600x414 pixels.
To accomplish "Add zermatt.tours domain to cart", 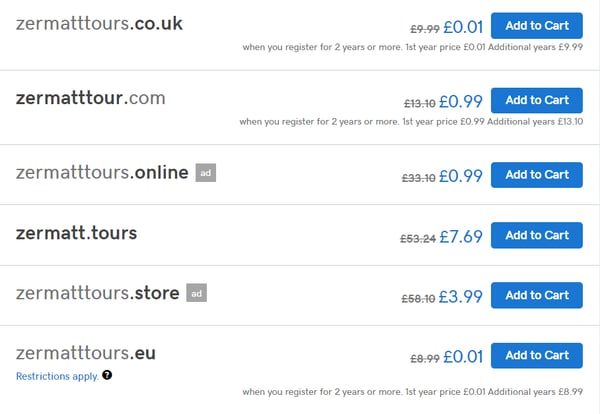I will [537, 235].
